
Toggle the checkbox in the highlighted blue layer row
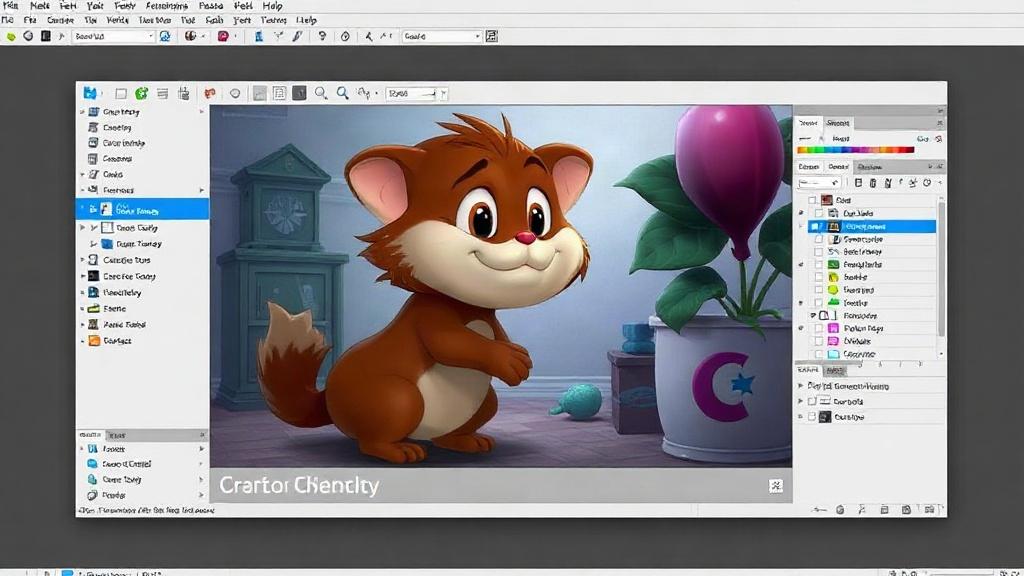[x=814, y=226]
